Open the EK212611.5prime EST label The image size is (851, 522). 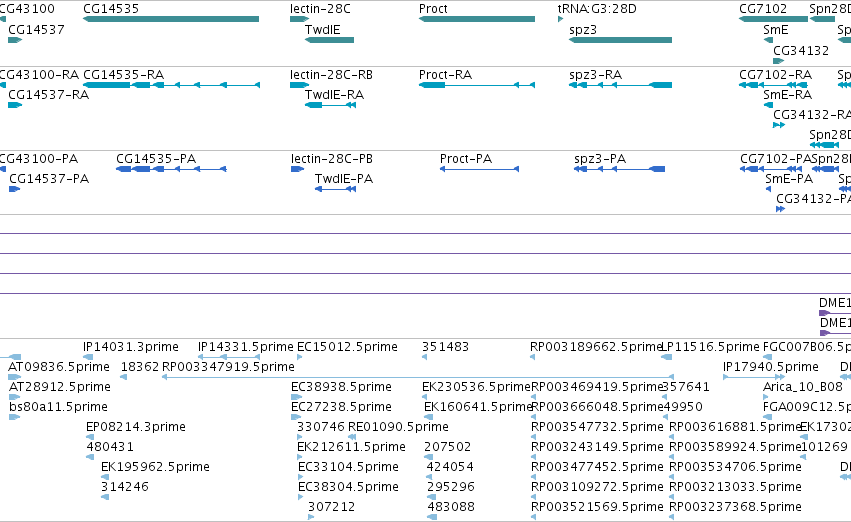point(351,447)
